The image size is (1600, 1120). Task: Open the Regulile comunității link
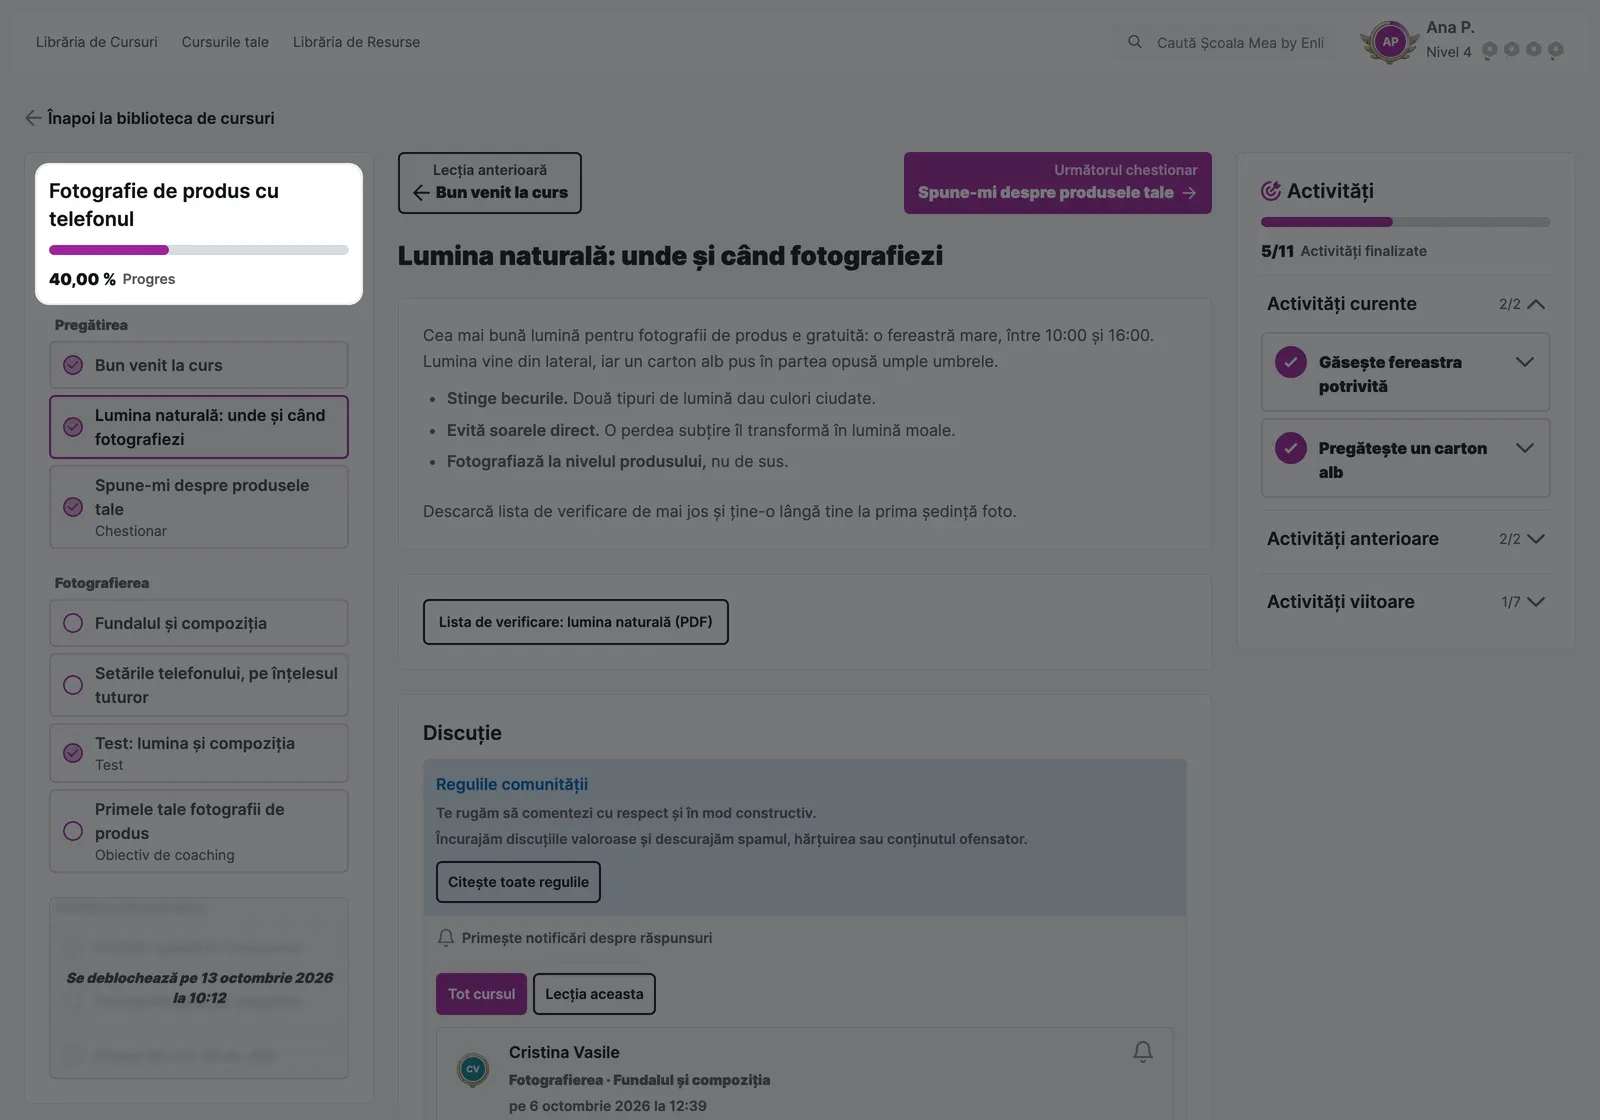tap(512, 785)
